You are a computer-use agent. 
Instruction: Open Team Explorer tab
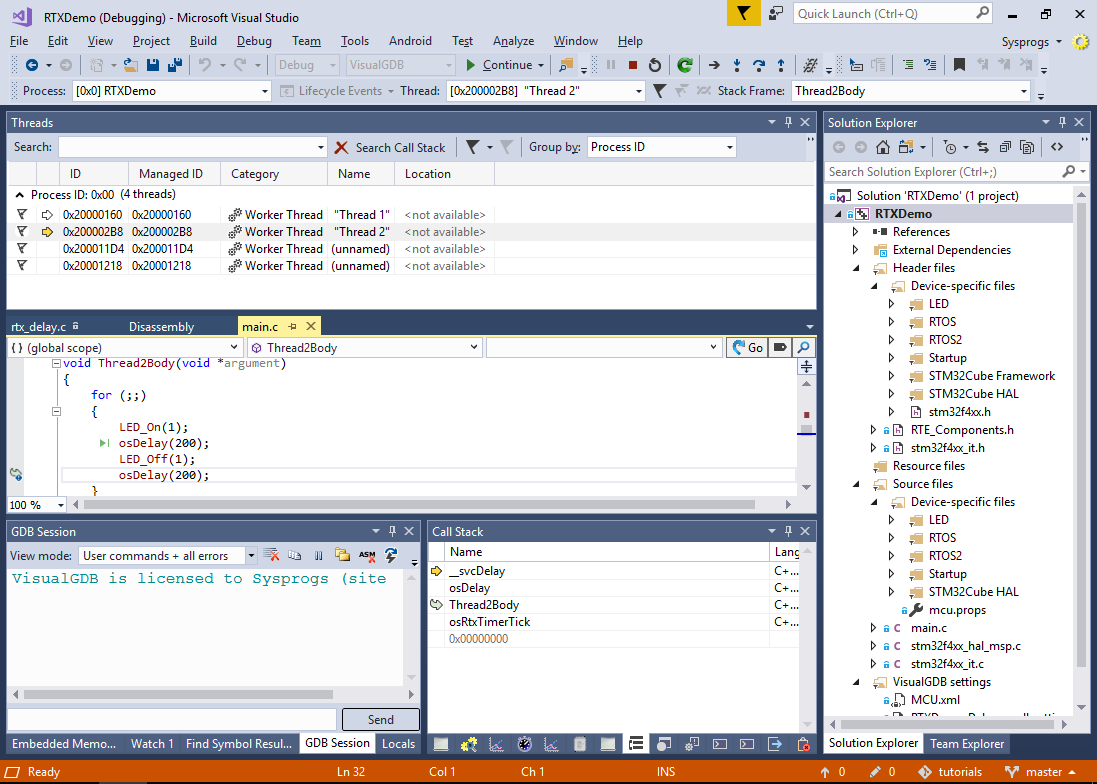click(966, 743)
